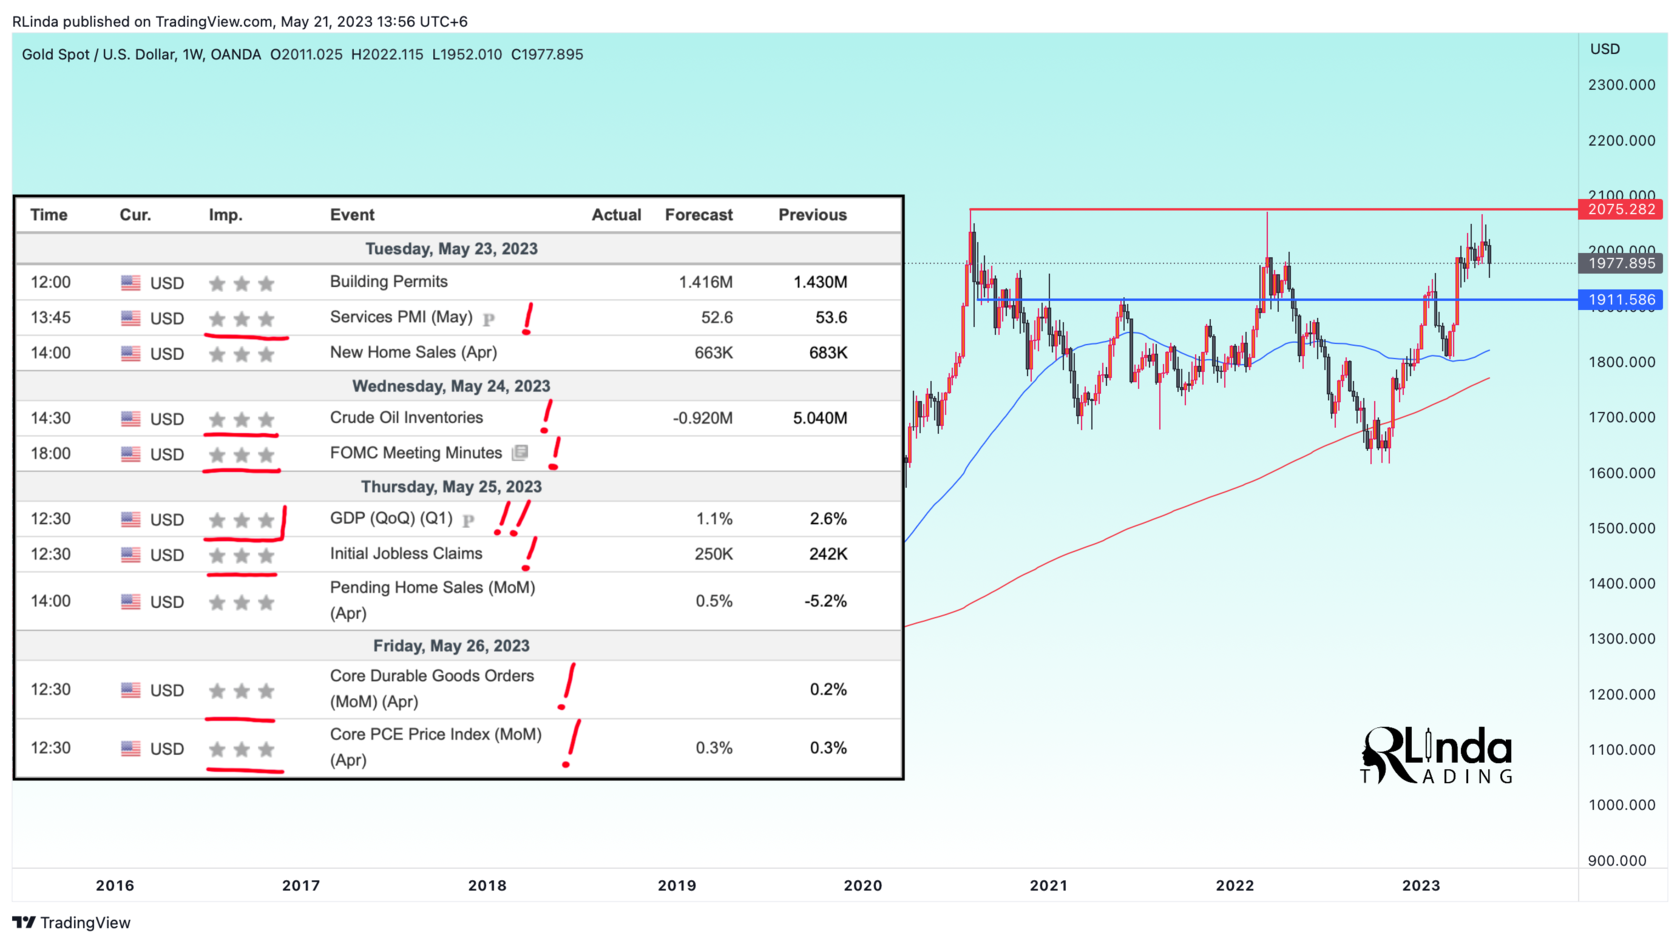Viewport: 1680px width, 944px height.
Task: Open the Initial Jobless Claims event
Action: [406, 554]
